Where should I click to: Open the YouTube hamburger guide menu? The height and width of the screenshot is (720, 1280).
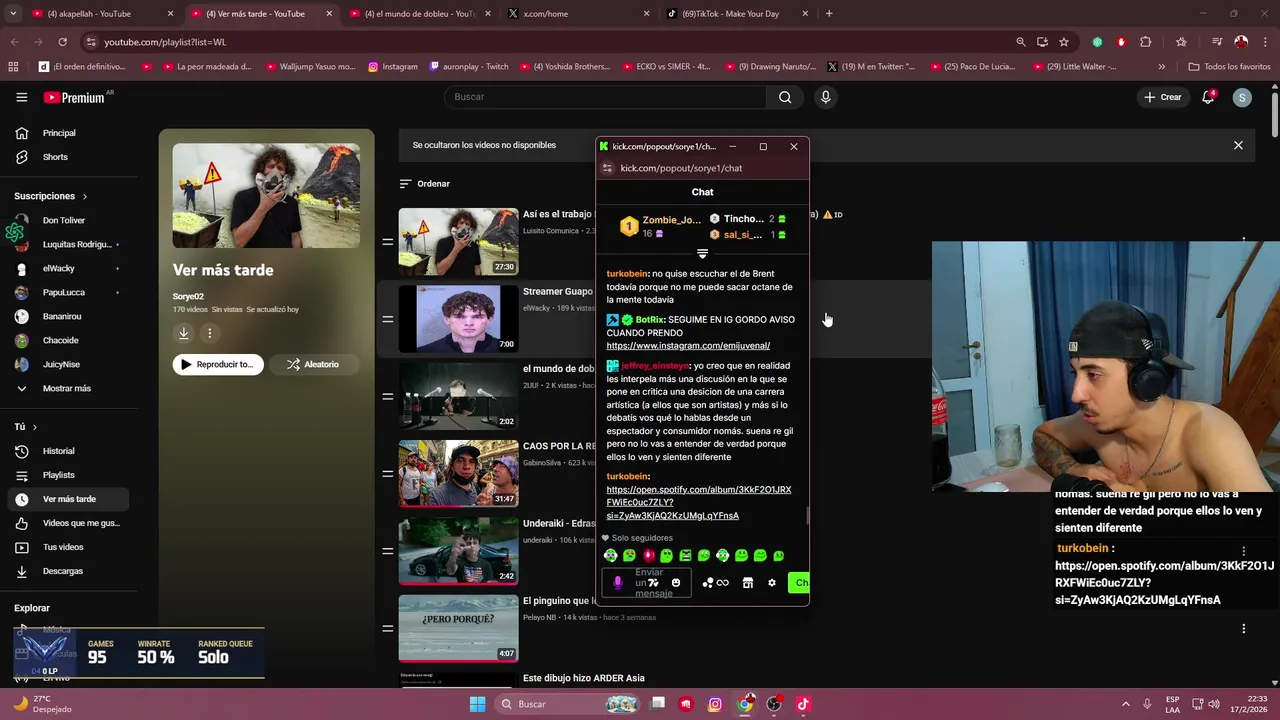[21, 97]
